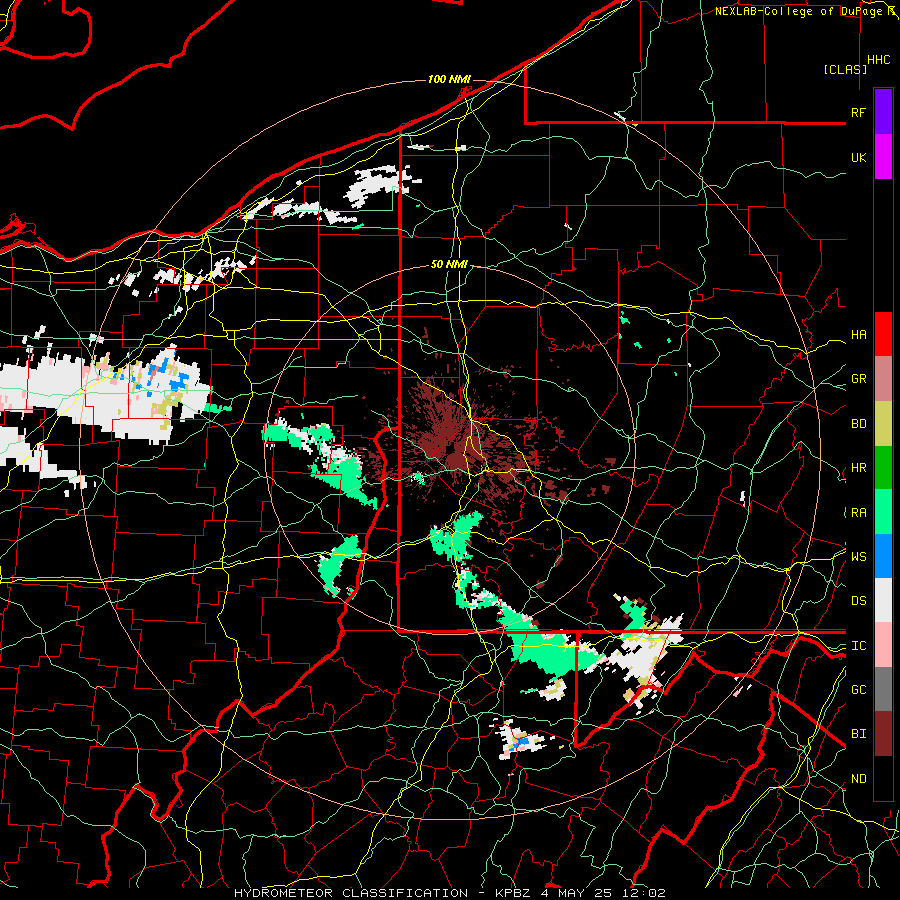Click the HR green legend swatch

883,468
